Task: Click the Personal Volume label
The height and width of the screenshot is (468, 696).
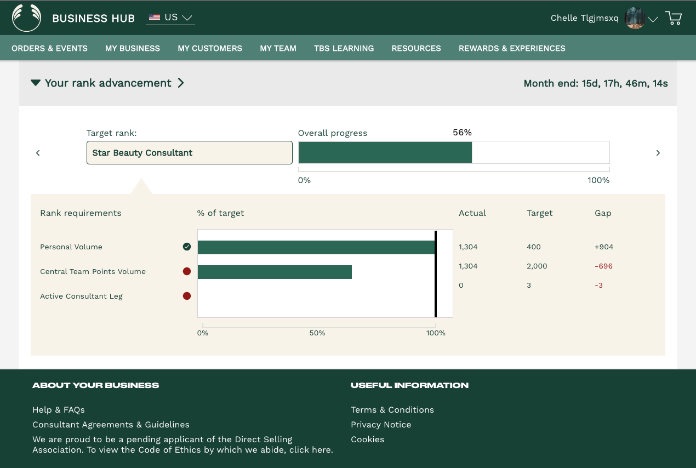Action: click(x=71, y=247)
